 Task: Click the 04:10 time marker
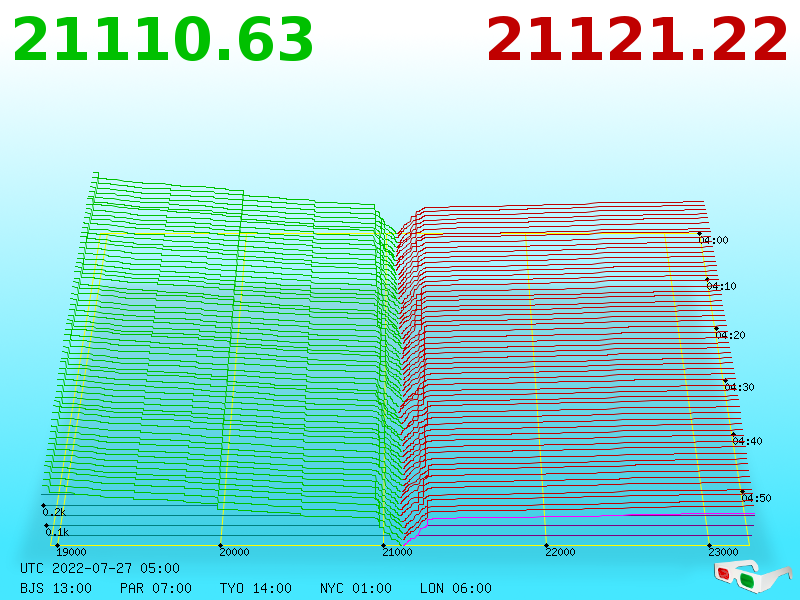(721, 286)
